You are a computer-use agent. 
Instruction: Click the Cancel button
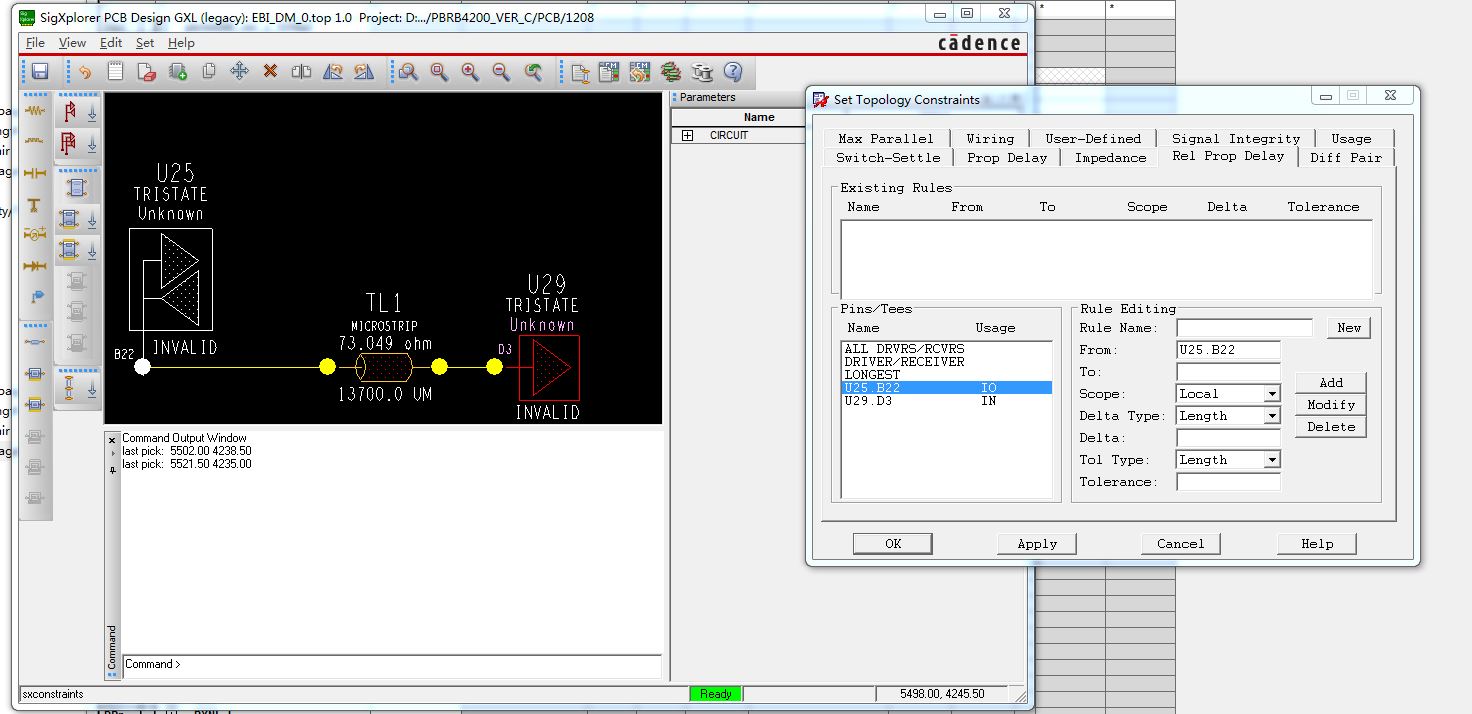click(x=1181, y=543)
